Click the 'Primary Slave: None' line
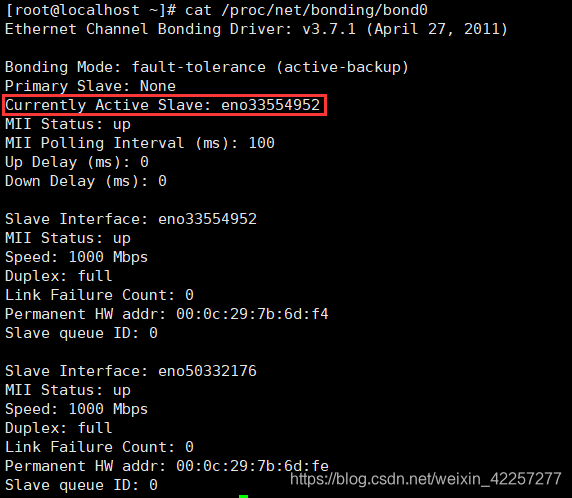572x498 pixels. pos(90,86)
